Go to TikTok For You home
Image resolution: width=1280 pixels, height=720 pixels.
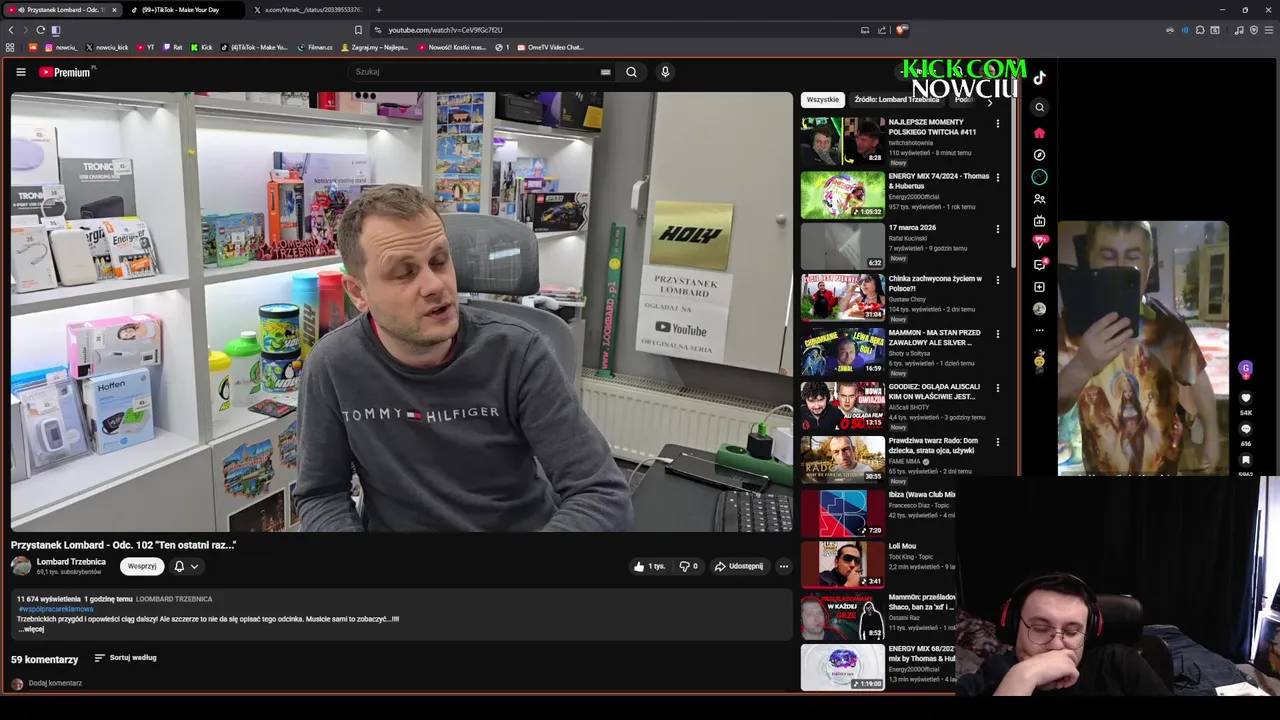pos(1040,133)
